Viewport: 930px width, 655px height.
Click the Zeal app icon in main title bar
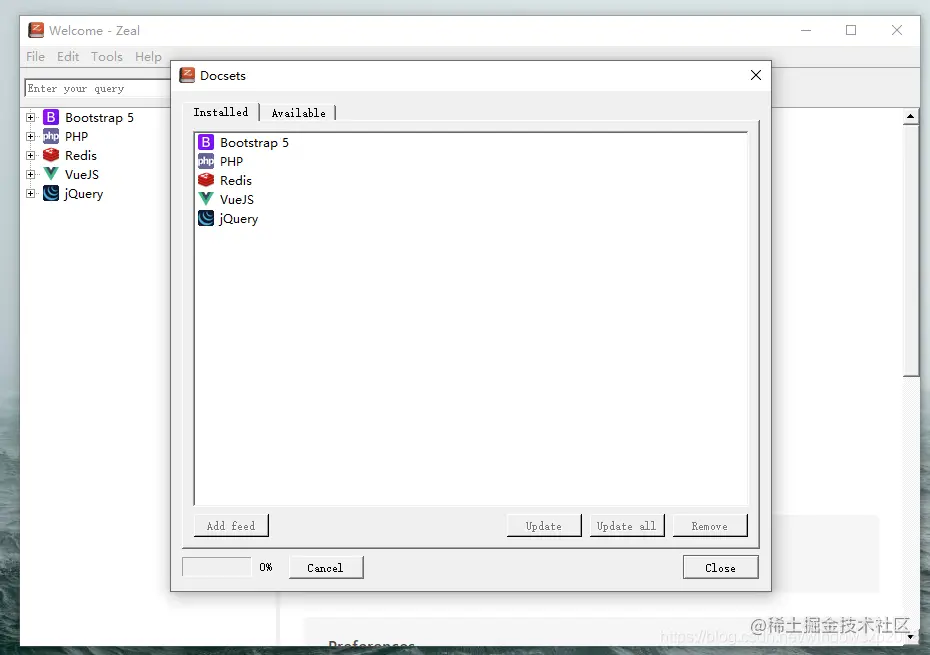point(36,30)
